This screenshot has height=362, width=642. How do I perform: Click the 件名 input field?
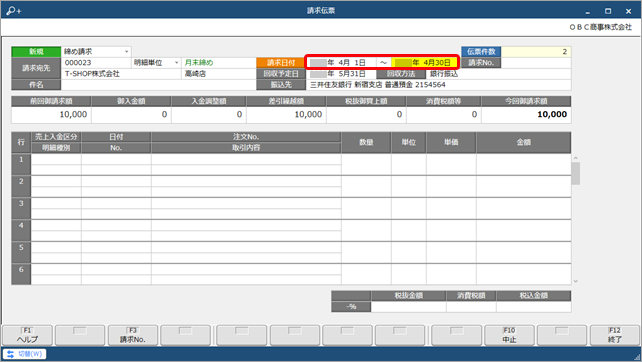click(x=158, y=85)
